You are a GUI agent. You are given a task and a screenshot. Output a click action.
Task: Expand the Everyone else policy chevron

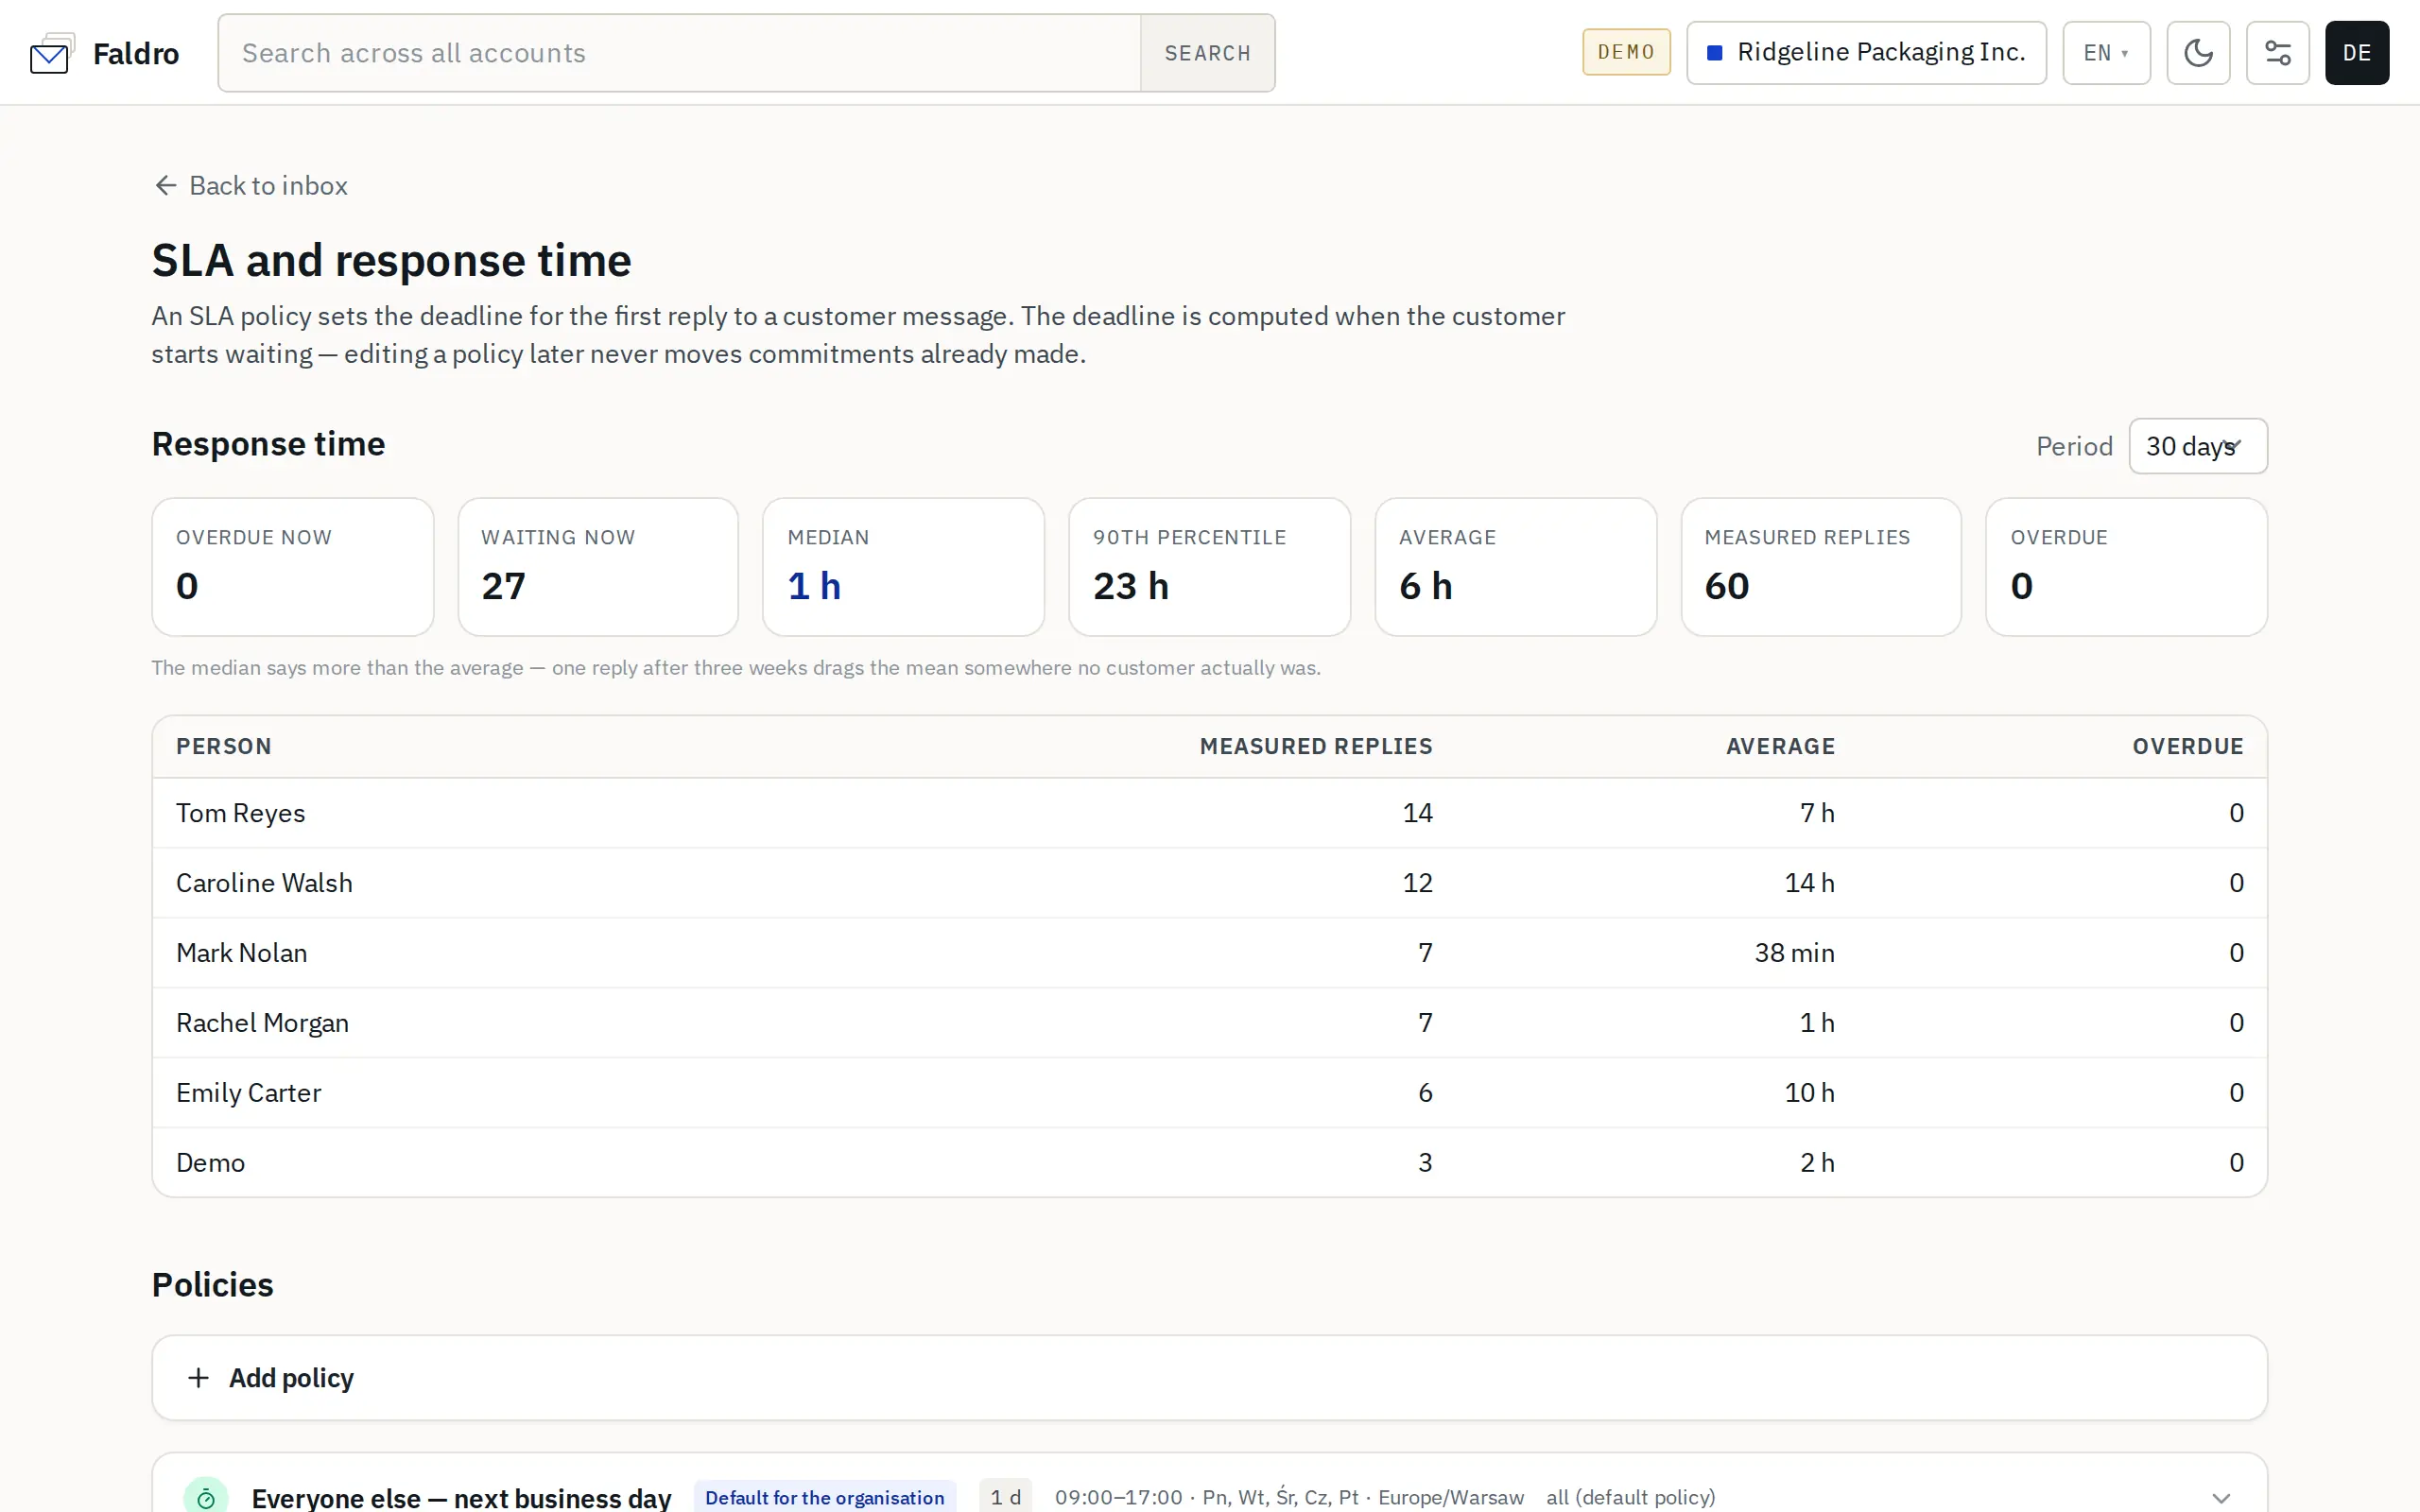tap(2221, 1498)
